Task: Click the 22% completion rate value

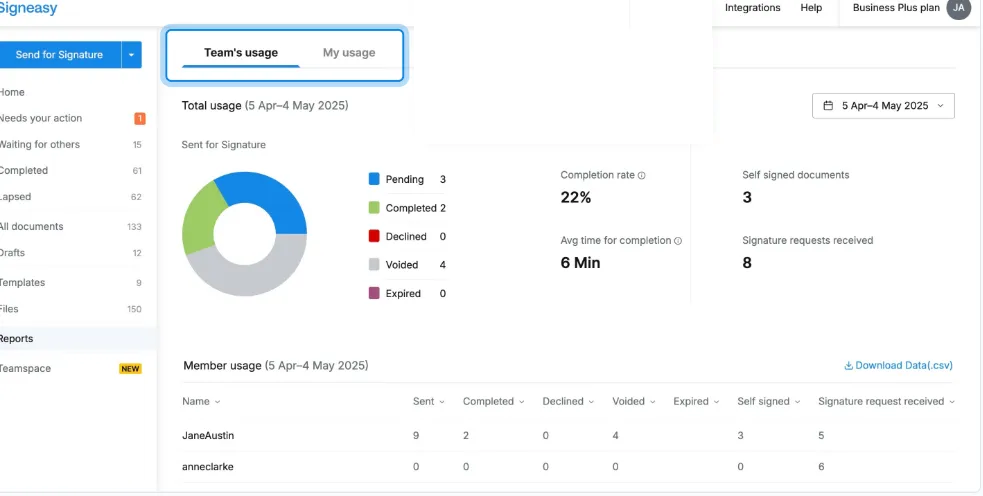Action: (576, 198)
